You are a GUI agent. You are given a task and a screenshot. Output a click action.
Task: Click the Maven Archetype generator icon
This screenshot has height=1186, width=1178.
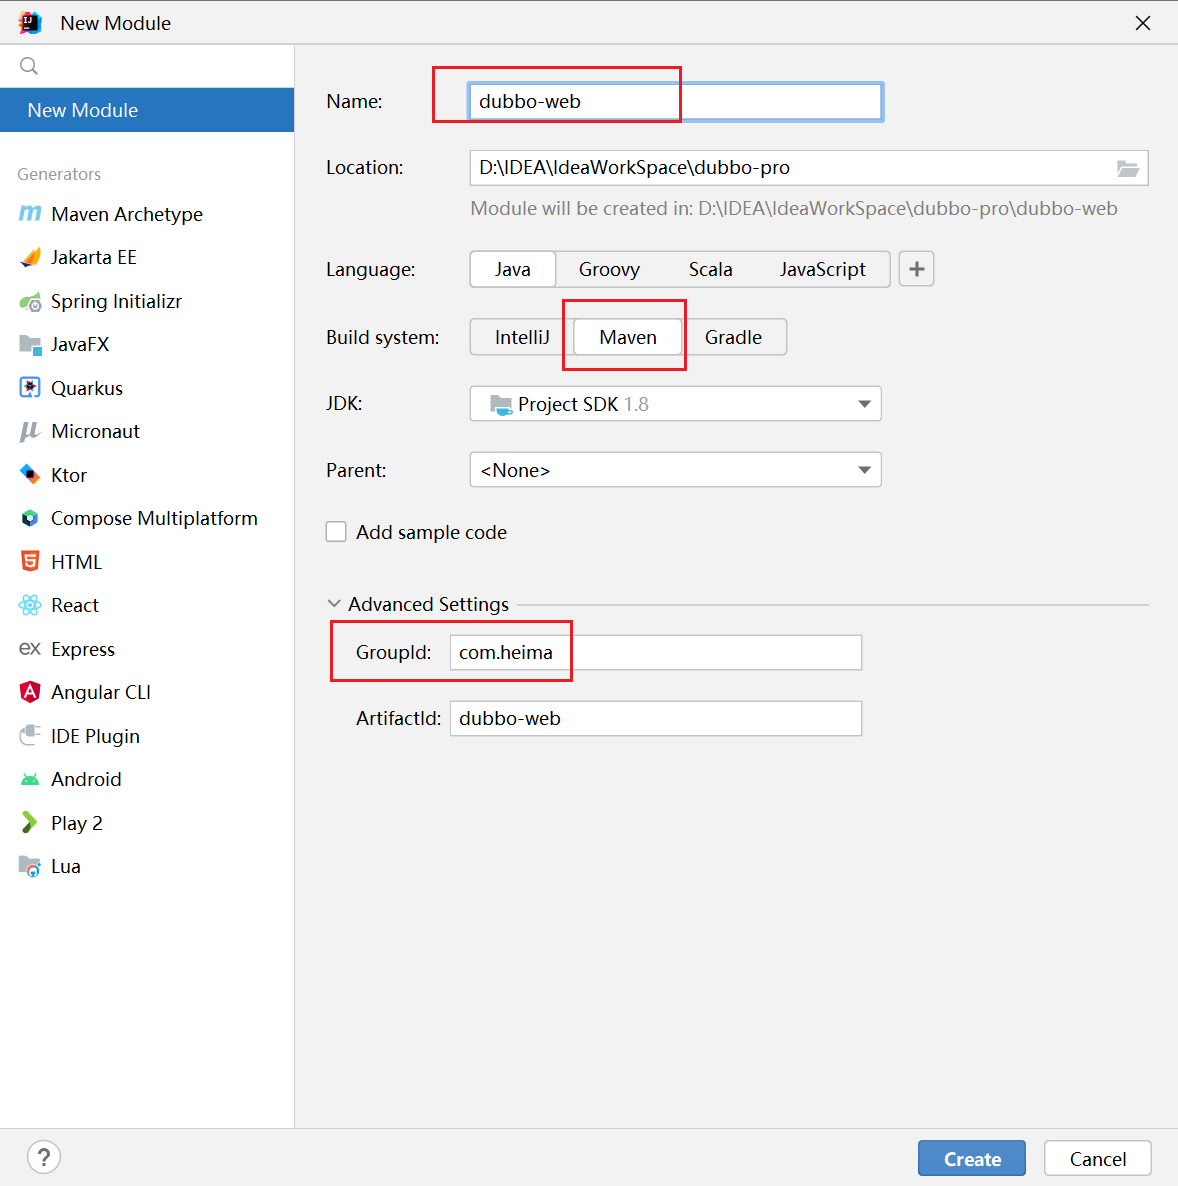pos(30,214)
